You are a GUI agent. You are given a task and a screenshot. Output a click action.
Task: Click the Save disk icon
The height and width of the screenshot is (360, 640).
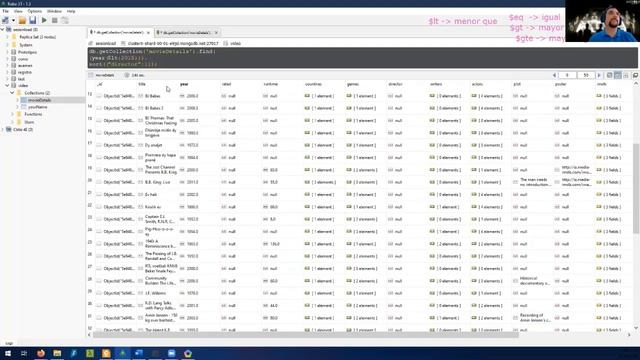click(33, 20)
